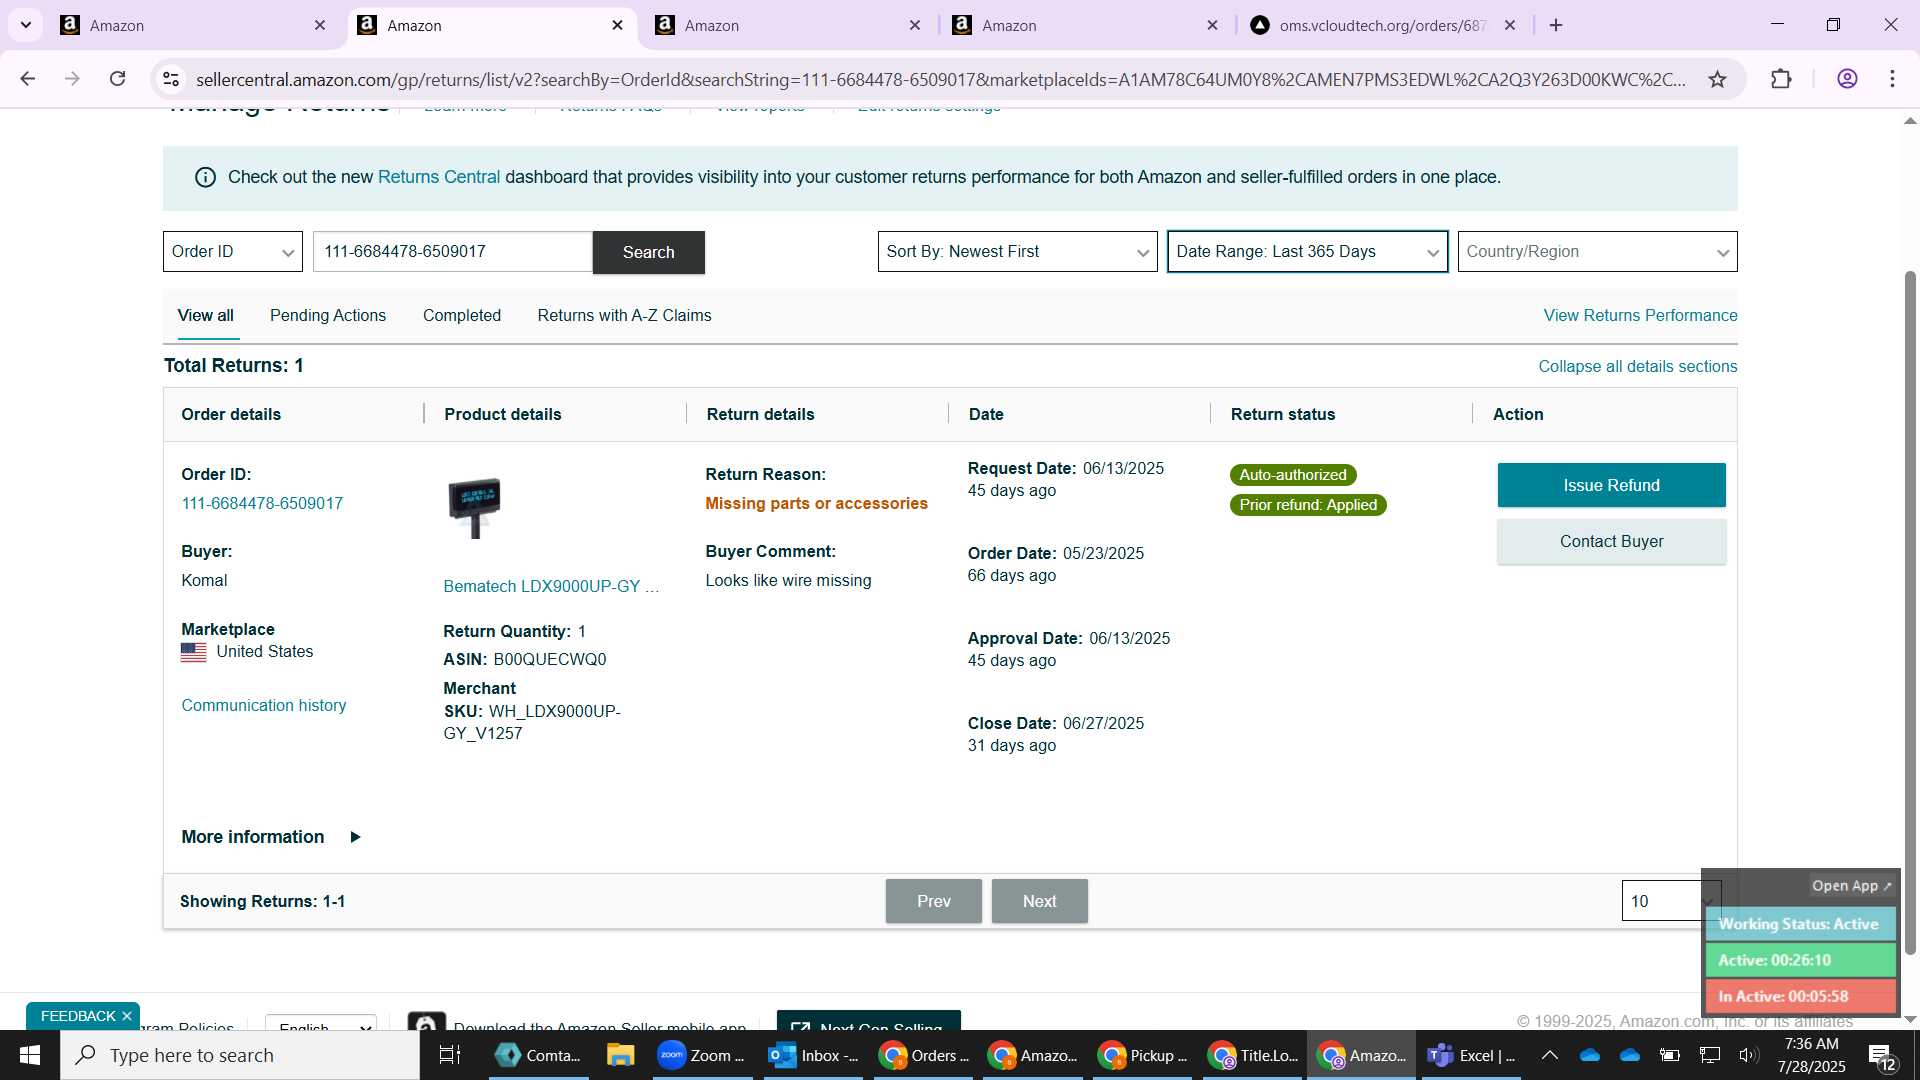This screenshot has height=1080, width=1920.
Task: Click the Contact Buyer button
Action: click(x=1611, y=541)
